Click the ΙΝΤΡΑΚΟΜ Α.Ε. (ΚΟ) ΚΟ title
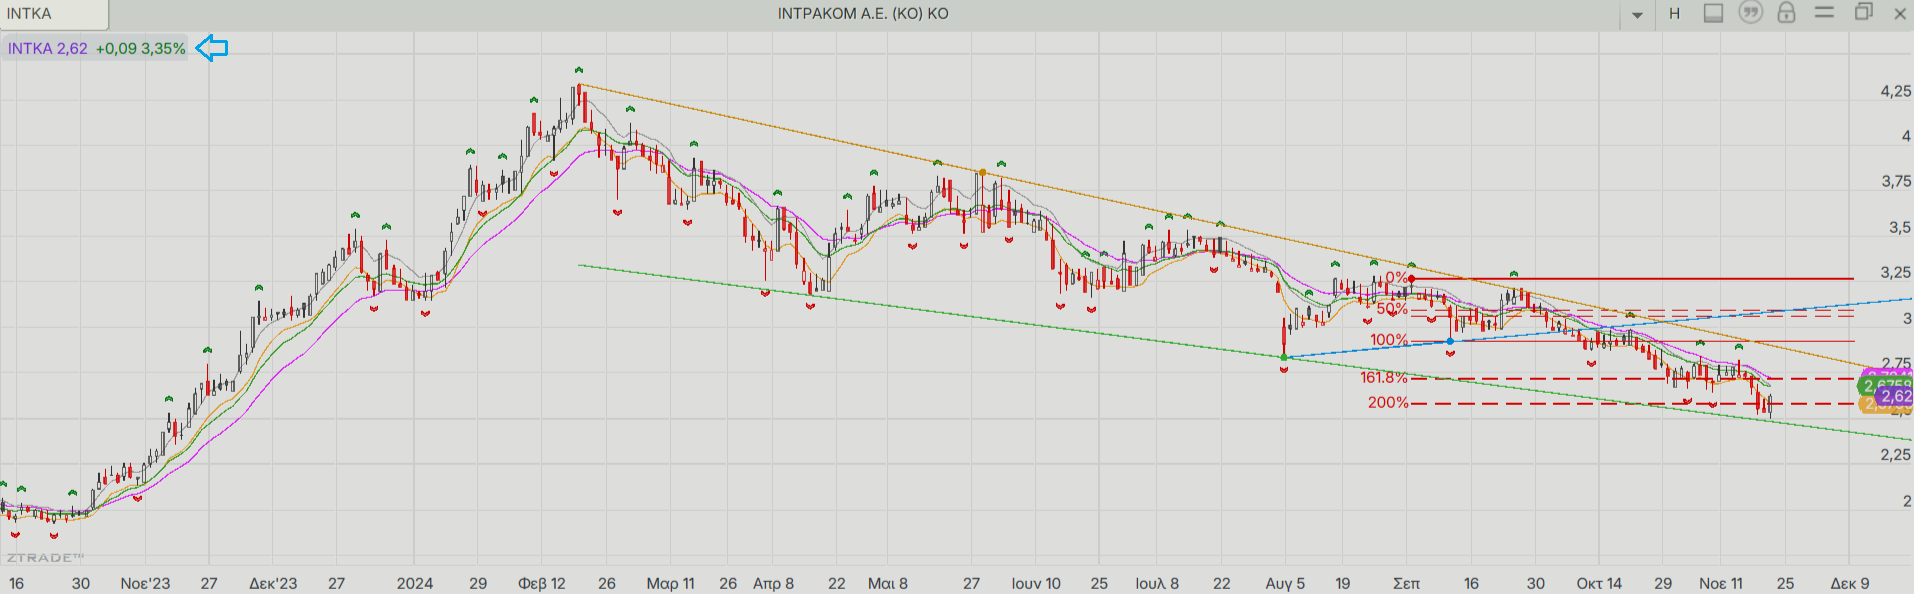 [863, 14]
